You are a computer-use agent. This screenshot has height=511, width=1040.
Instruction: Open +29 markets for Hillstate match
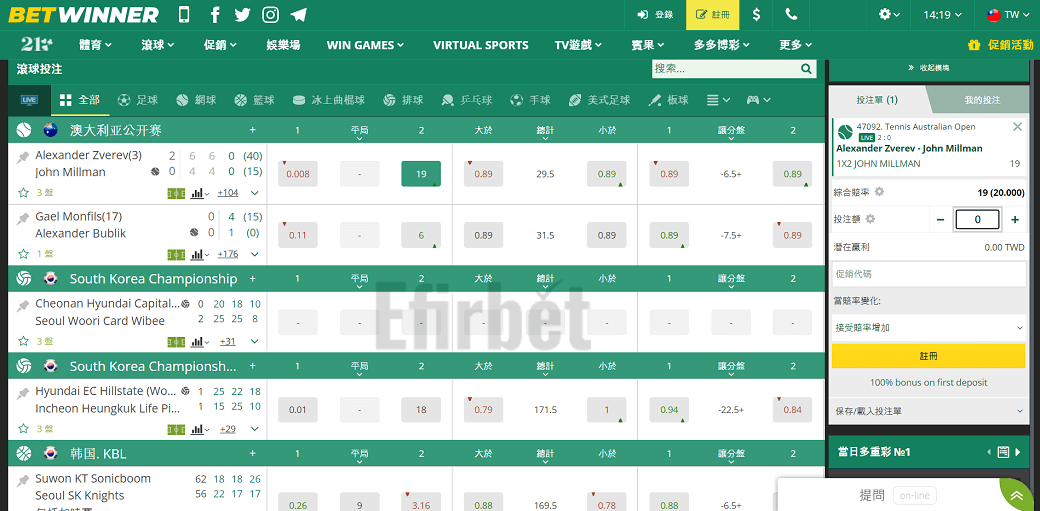pyautogui.click(x=228, y=429)
